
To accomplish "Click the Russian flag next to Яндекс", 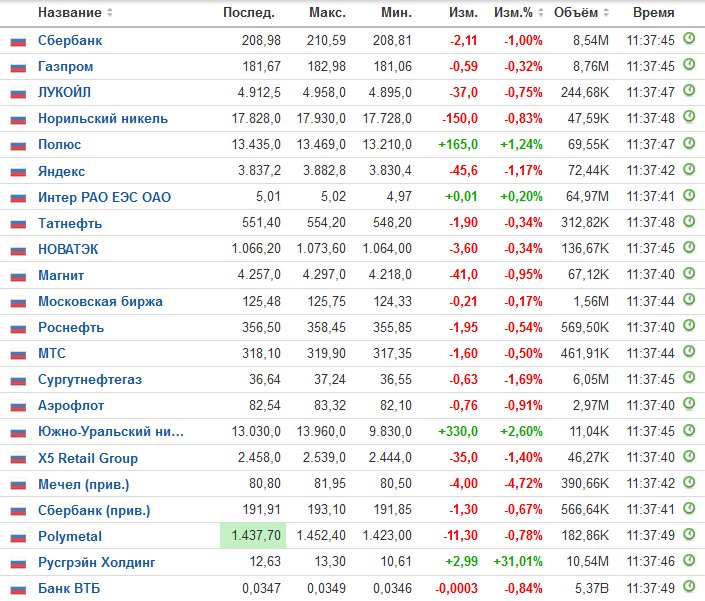I will pyautogui.click(x=18, y=172).
